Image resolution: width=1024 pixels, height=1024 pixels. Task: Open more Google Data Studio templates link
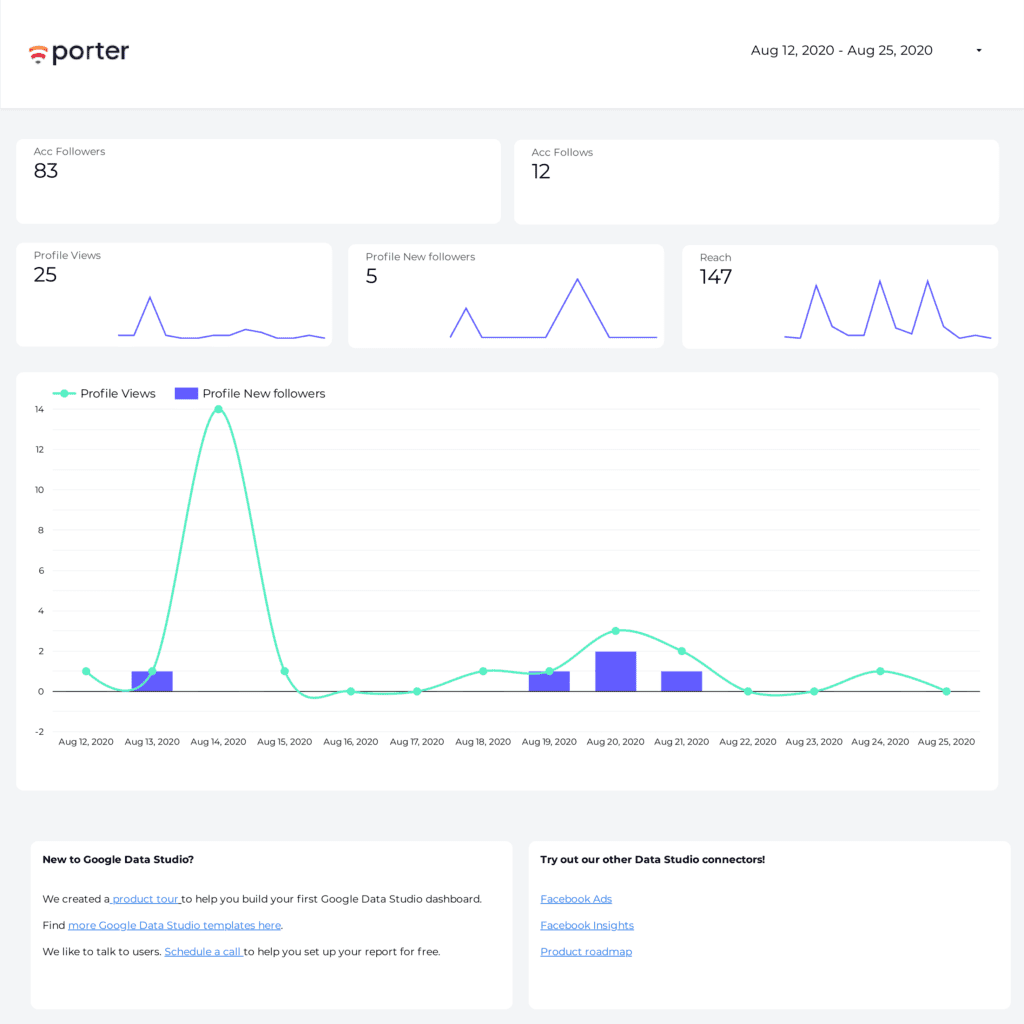174,925
